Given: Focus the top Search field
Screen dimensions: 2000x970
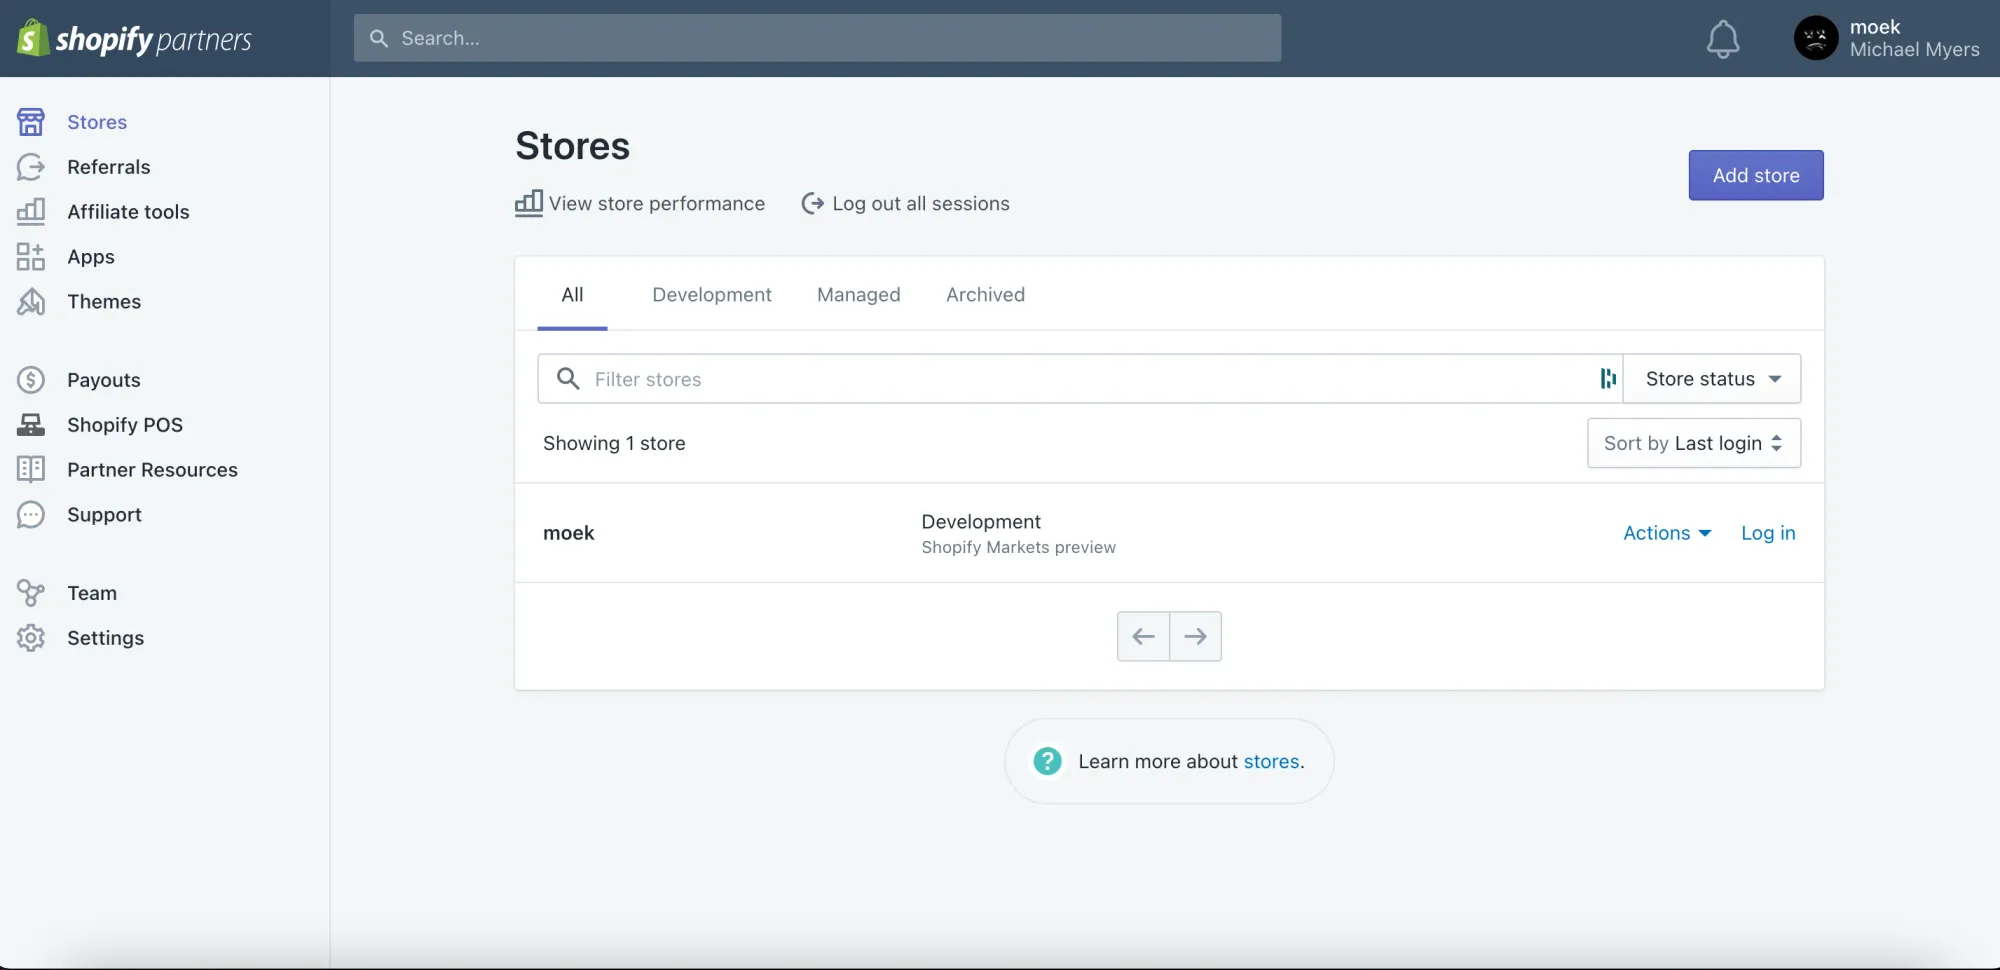Looking at the screenshot, I should pos(817,38).
